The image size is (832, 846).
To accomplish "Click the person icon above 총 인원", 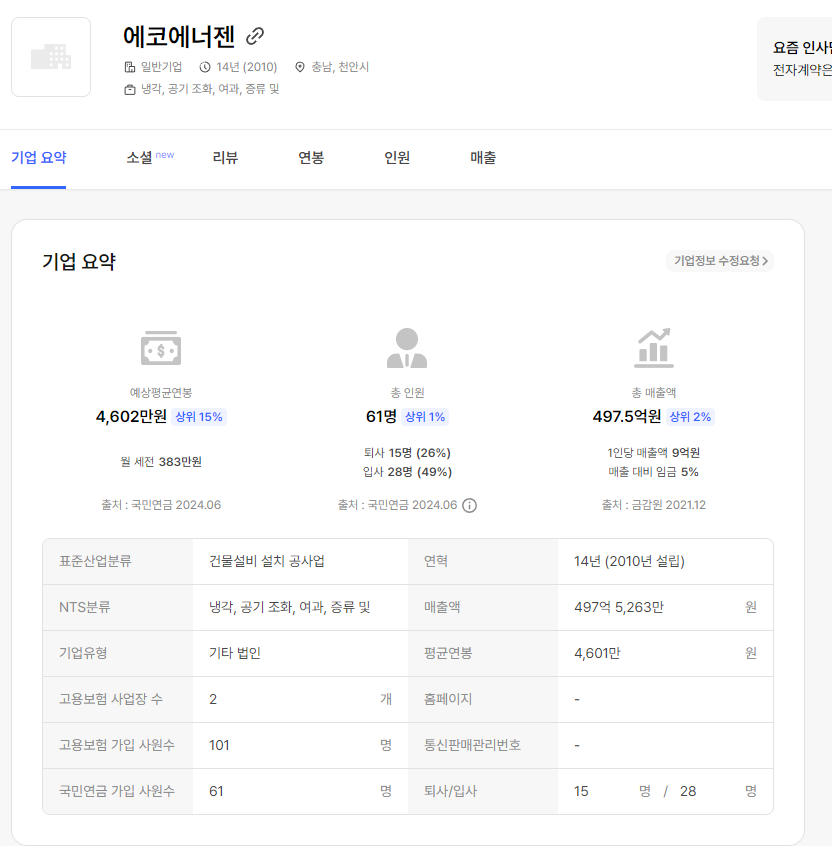I will [407, 348].
